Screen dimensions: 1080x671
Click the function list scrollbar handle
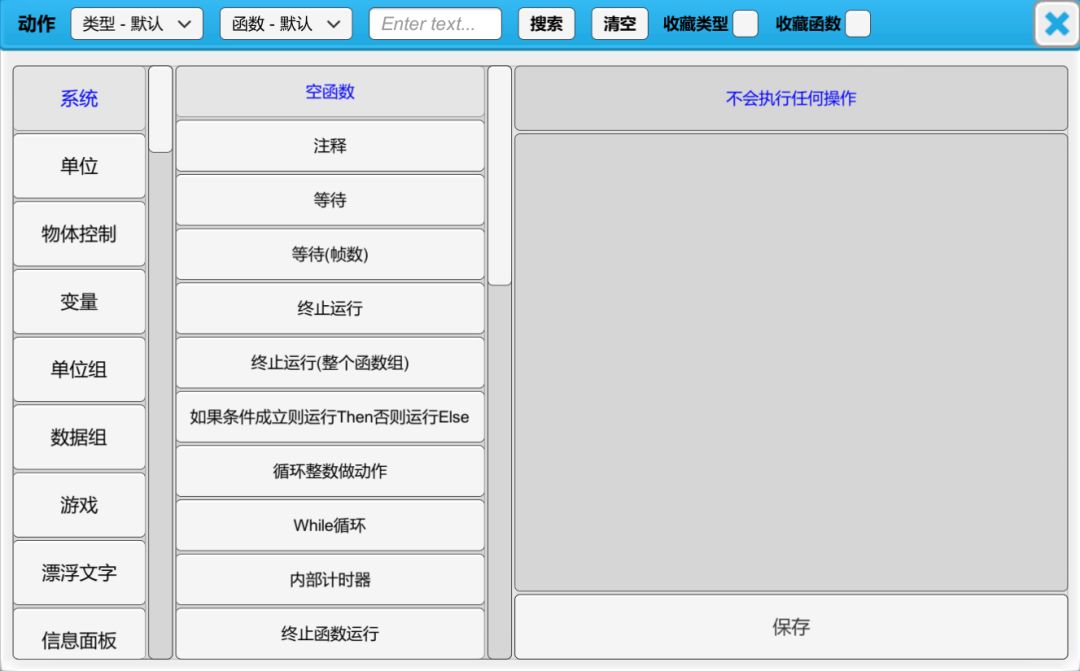[x=499, y=176]
